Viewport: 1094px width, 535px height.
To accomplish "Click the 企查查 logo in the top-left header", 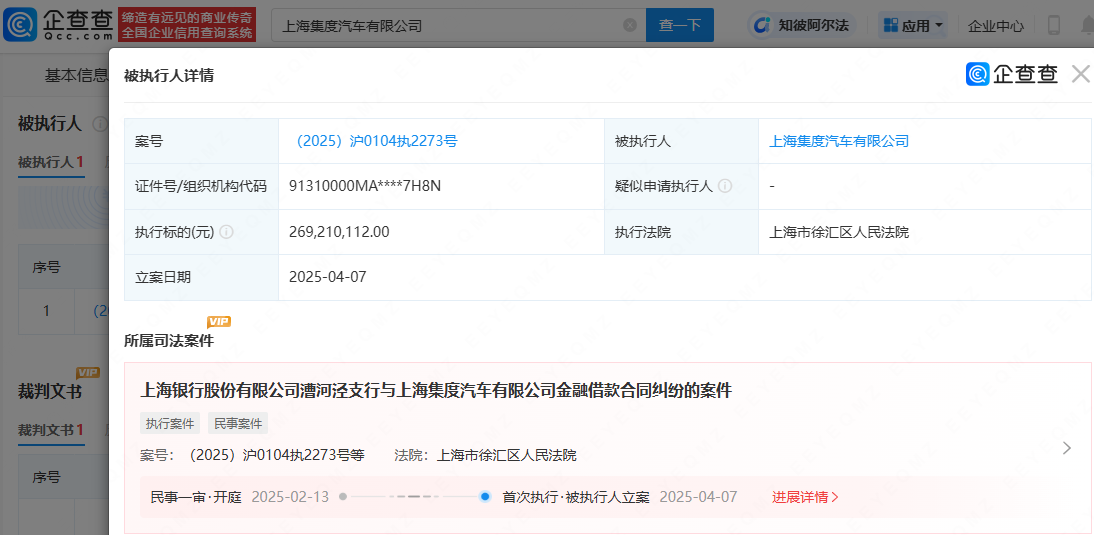I will click(x=58, y=25).
